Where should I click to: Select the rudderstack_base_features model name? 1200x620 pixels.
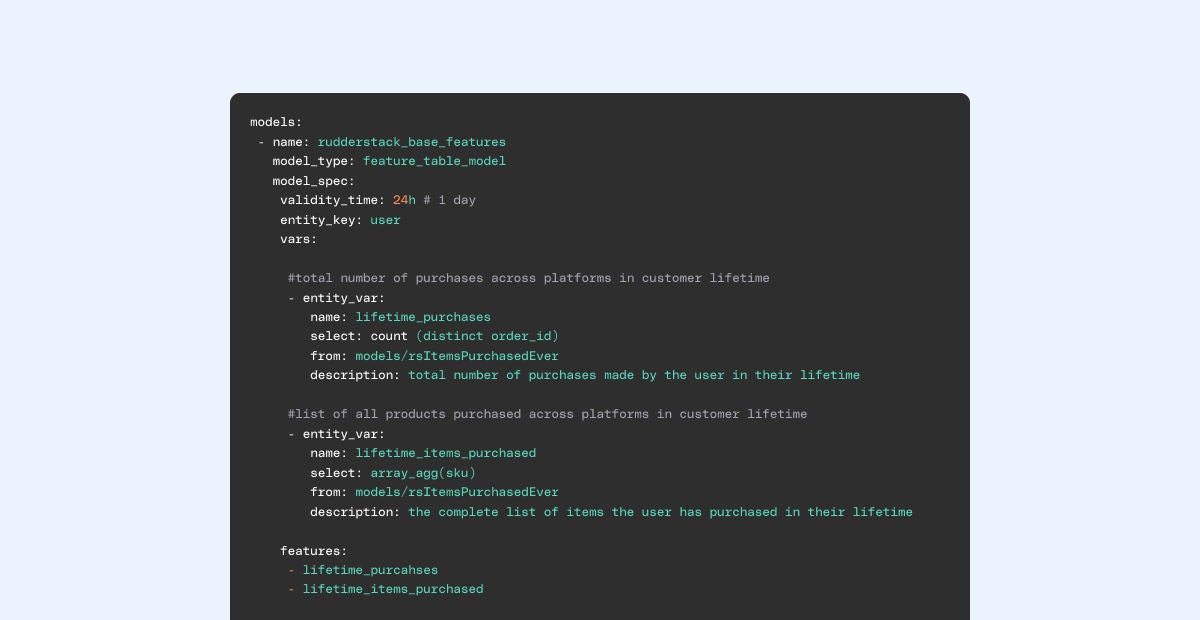click(411, 142)
